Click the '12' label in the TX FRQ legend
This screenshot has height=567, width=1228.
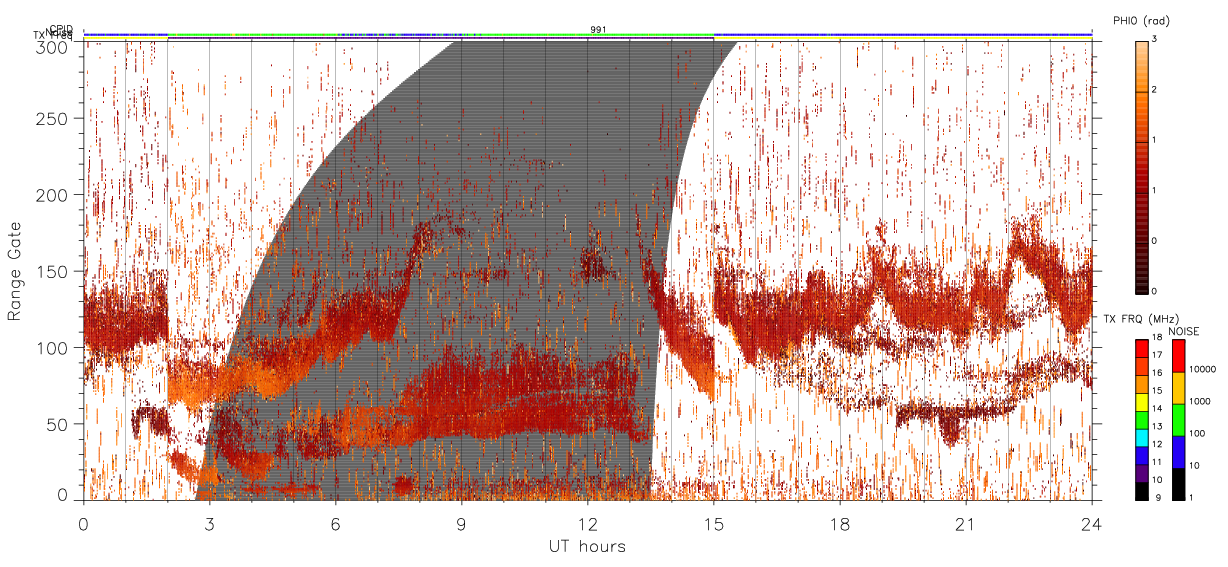(1157, 444)
